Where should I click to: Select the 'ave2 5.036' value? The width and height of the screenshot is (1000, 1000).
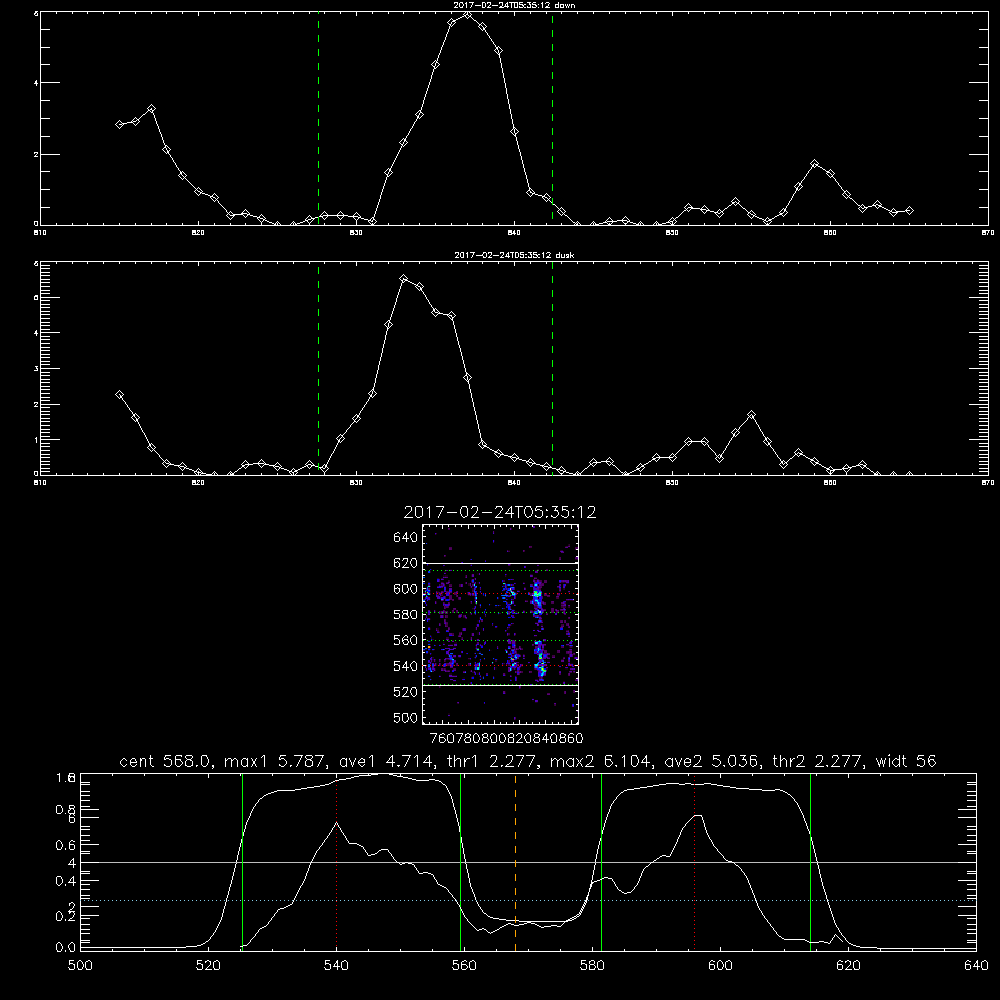pos(711,761)
